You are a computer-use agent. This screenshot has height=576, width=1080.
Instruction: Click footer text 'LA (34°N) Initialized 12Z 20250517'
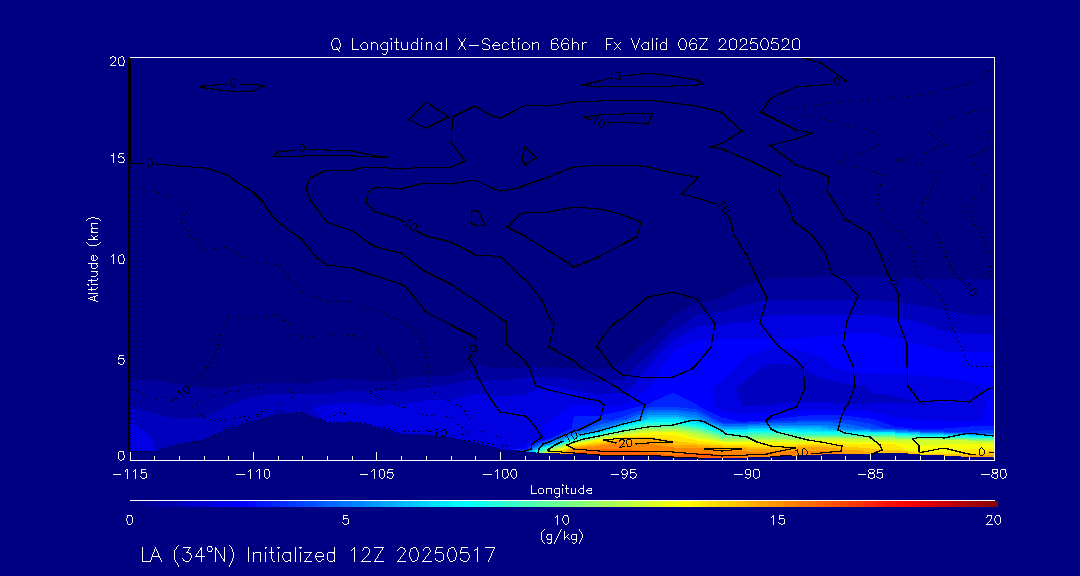(318, 555)
